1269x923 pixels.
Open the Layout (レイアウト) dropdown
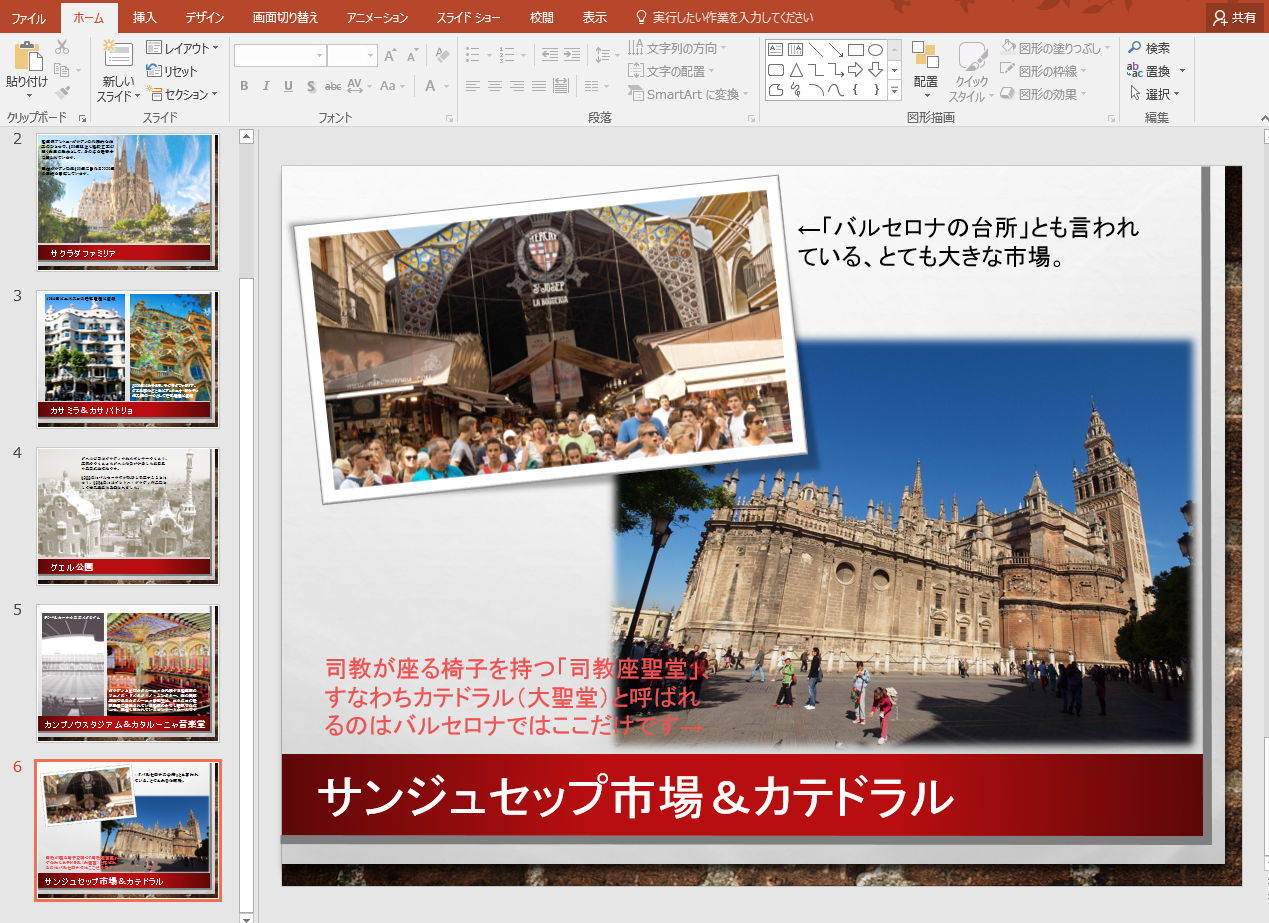[183, 48]
